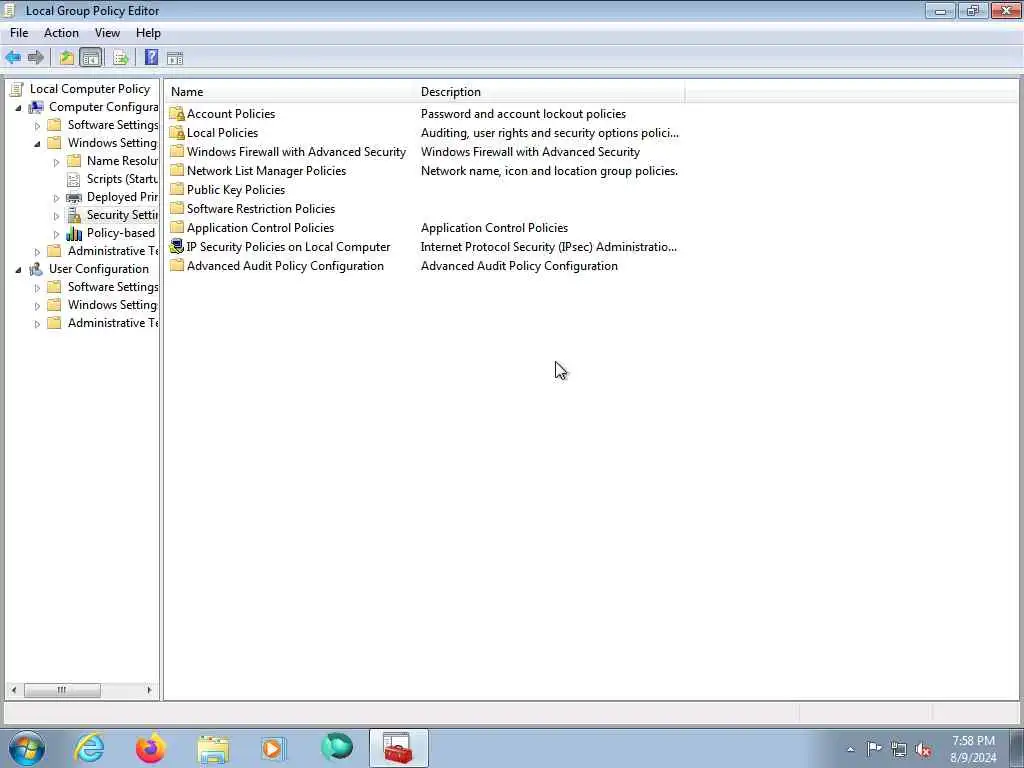This screenshot has height=768, width=1024.
Task: Click "Auditing, user rights and security options" description
Action: click(549, 133)
